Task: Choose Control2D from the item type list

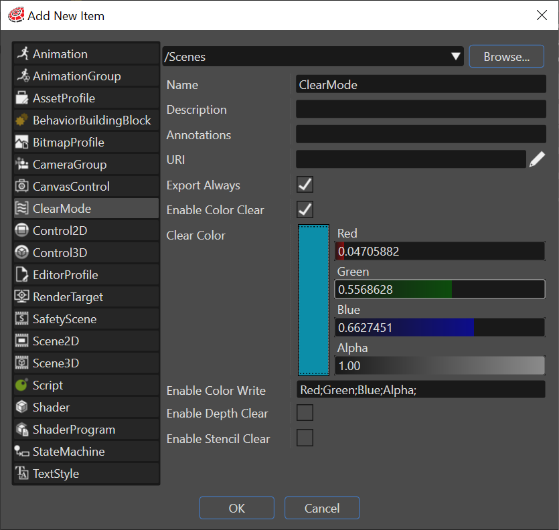Action: click(86, 230)
